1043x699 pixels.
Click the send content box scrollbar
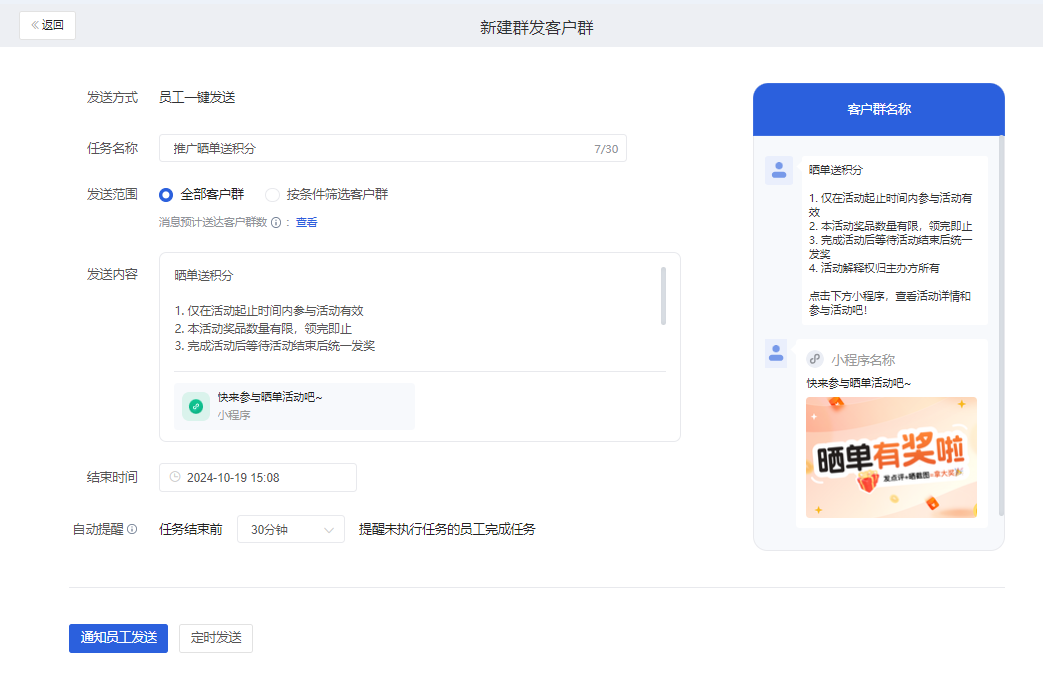663,296
